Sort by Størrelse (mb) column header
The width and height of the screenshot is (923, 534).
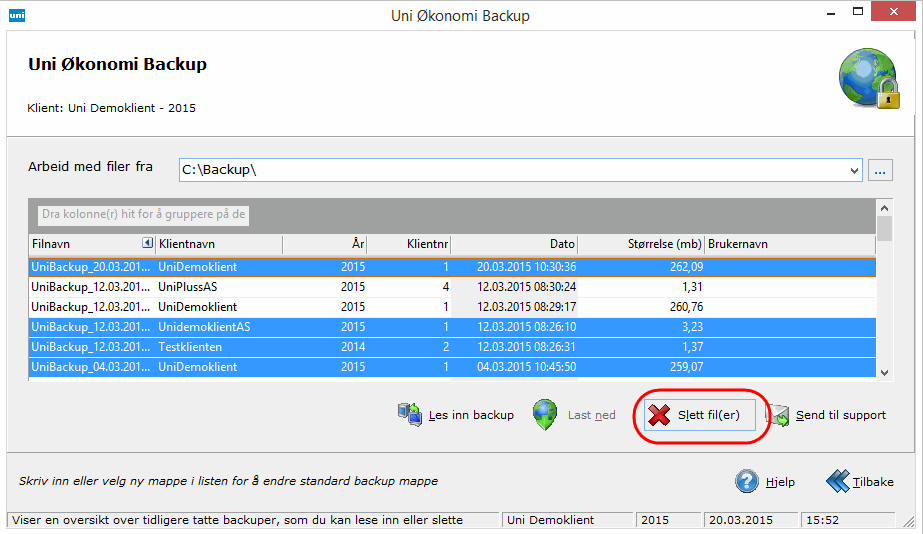point(642,244)
